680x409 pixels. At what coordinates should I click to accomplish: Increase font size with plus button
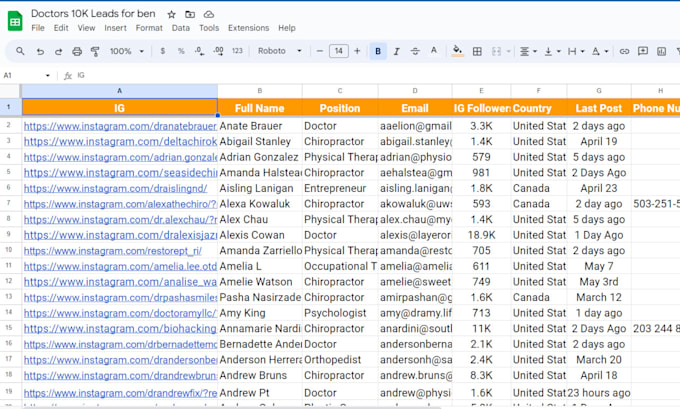[x=357, y=51]
